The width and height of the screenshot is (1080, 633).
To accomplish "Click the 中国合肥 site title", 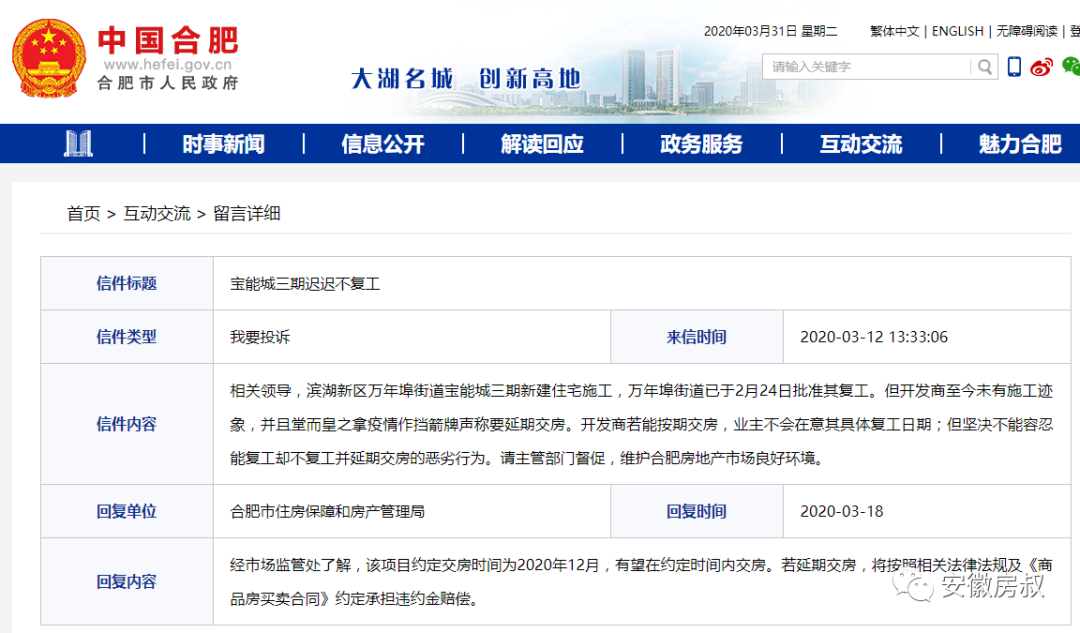I will click(168, 40).
